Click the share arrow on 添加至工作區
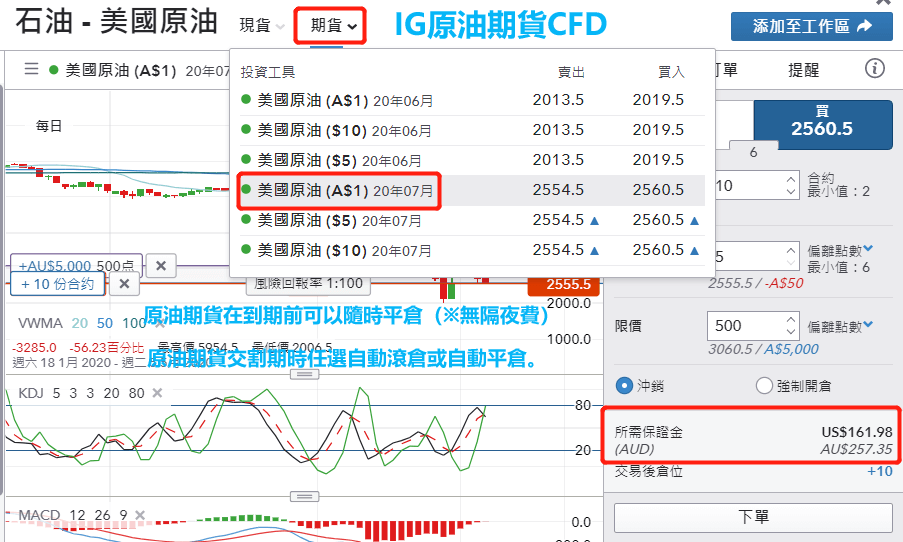 [864, 26]
